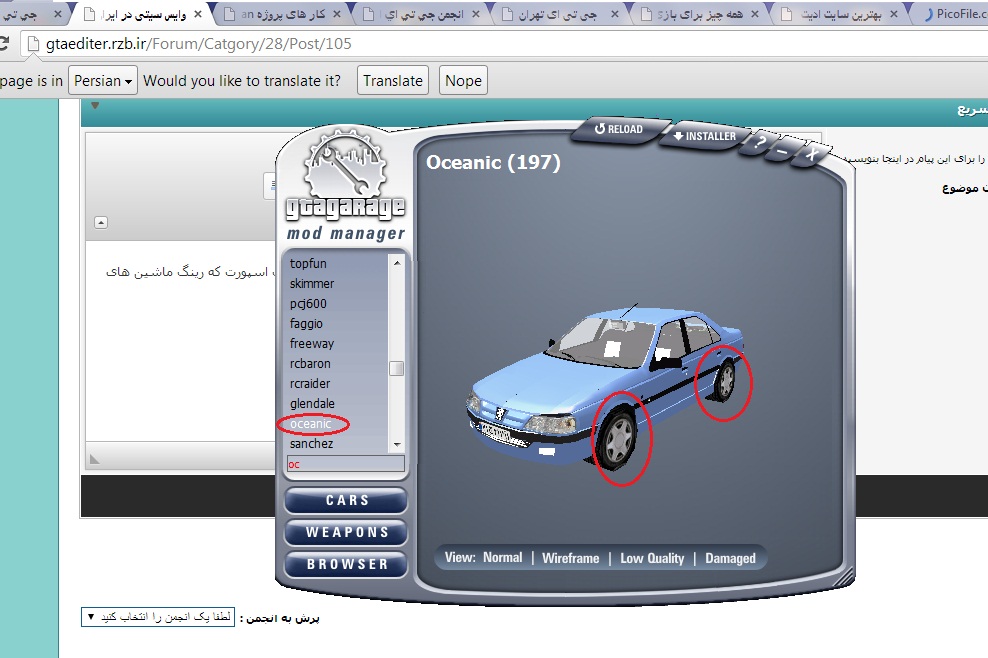Switch to the 'جی تی ای تهران' tab
The width and height of the screenshot is (988, 658).
click(557, 14)
